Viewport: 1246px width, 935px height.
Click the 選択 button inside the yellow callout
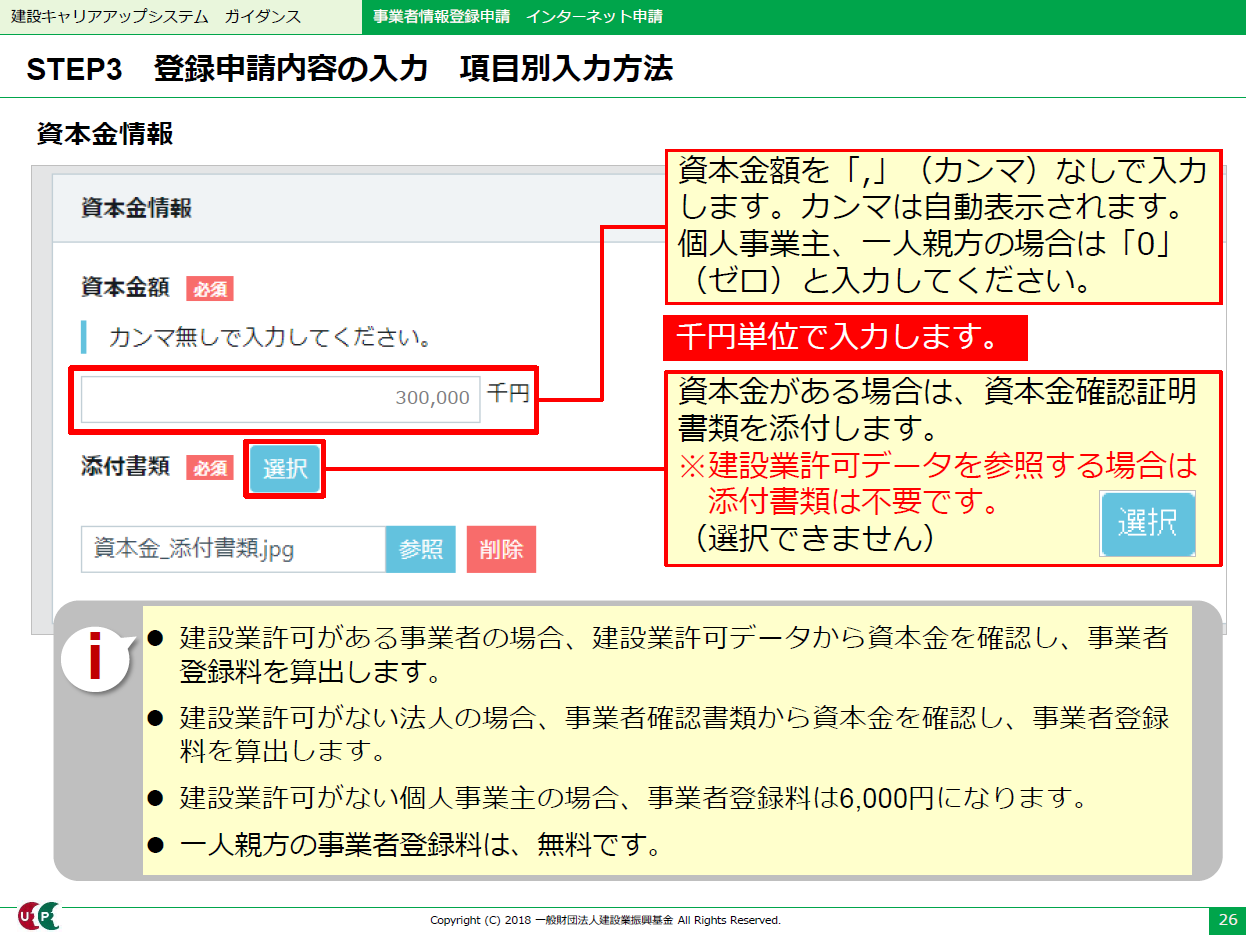1148,524
